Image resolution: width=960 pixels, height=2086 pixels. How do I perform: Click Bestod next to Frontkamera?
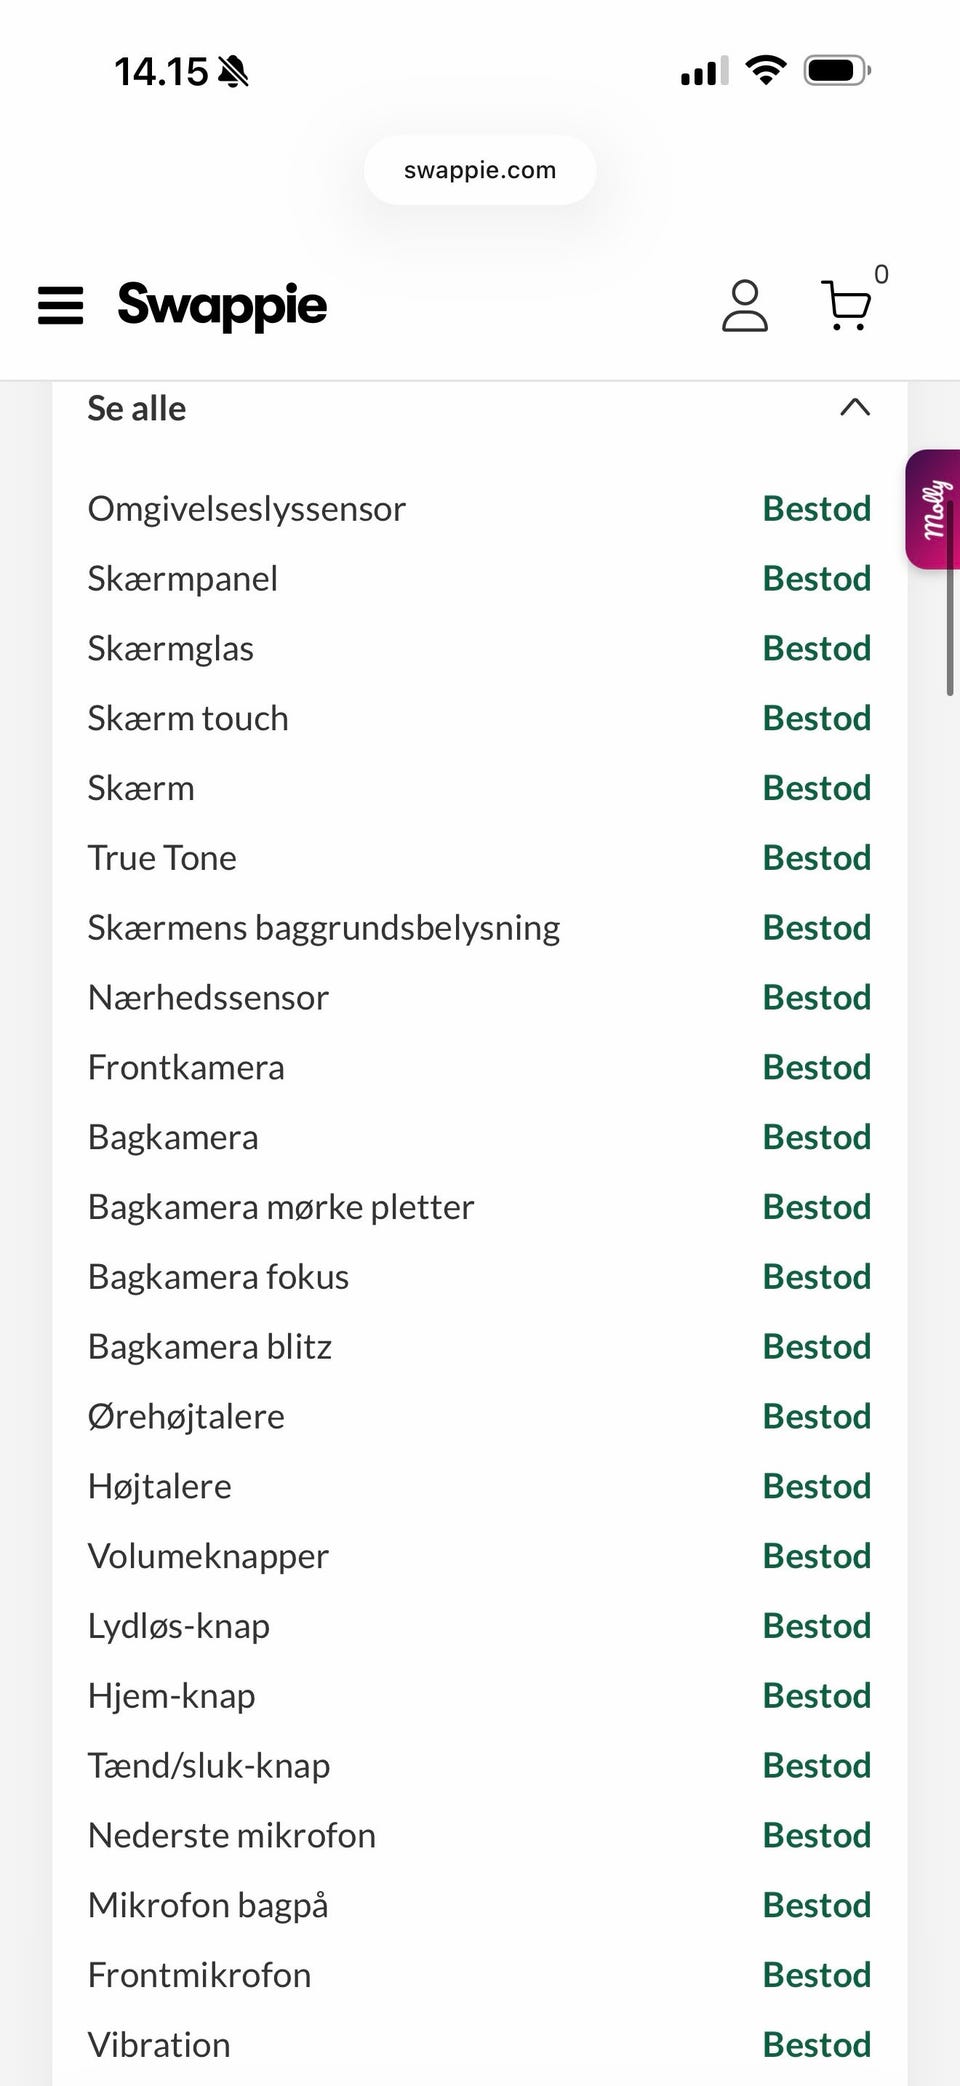point(816,1067)
